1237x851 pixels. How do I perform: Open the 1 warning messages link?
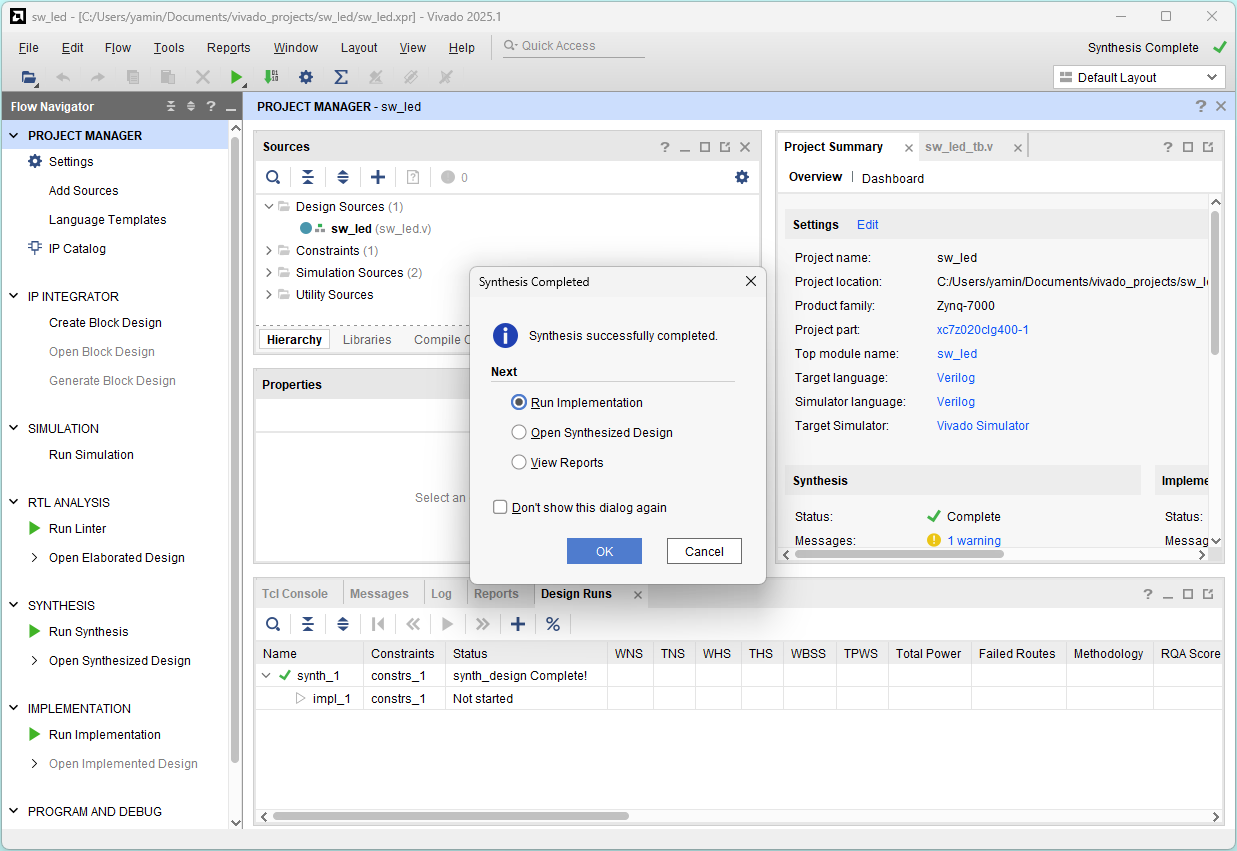(x=973, y=541)
